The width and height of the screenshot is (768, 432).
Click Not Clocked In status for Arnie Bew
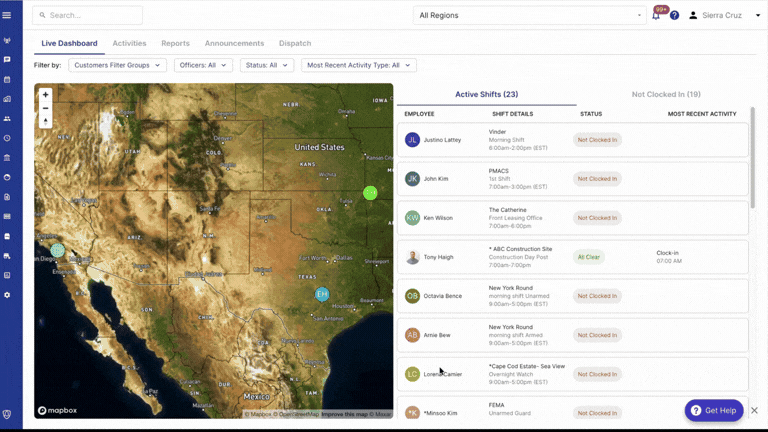597,335
